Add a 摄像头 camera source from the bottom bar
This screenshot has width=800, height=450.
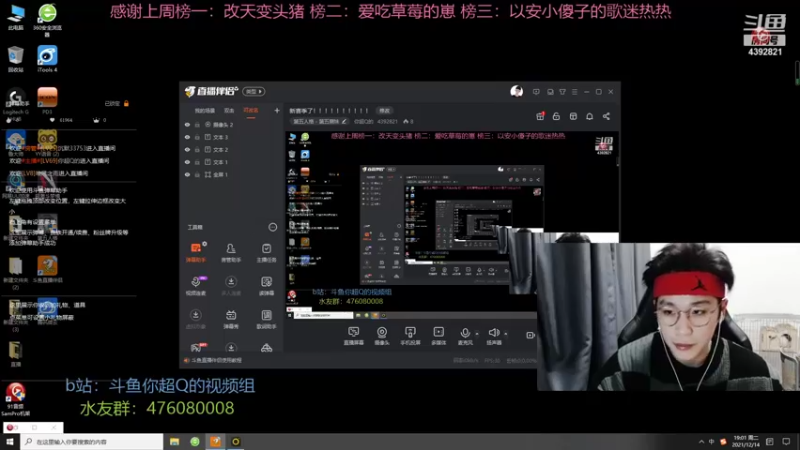[382, 336]
